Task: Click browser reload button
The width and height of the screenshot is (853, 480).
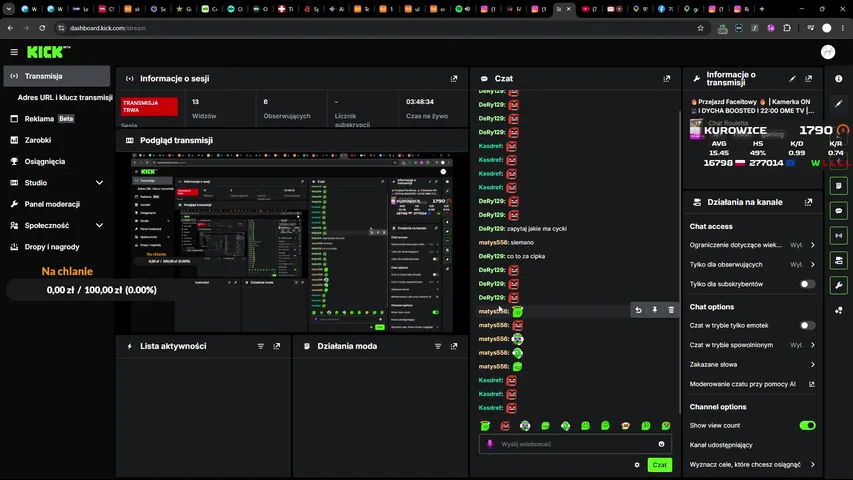Action: 42,28
